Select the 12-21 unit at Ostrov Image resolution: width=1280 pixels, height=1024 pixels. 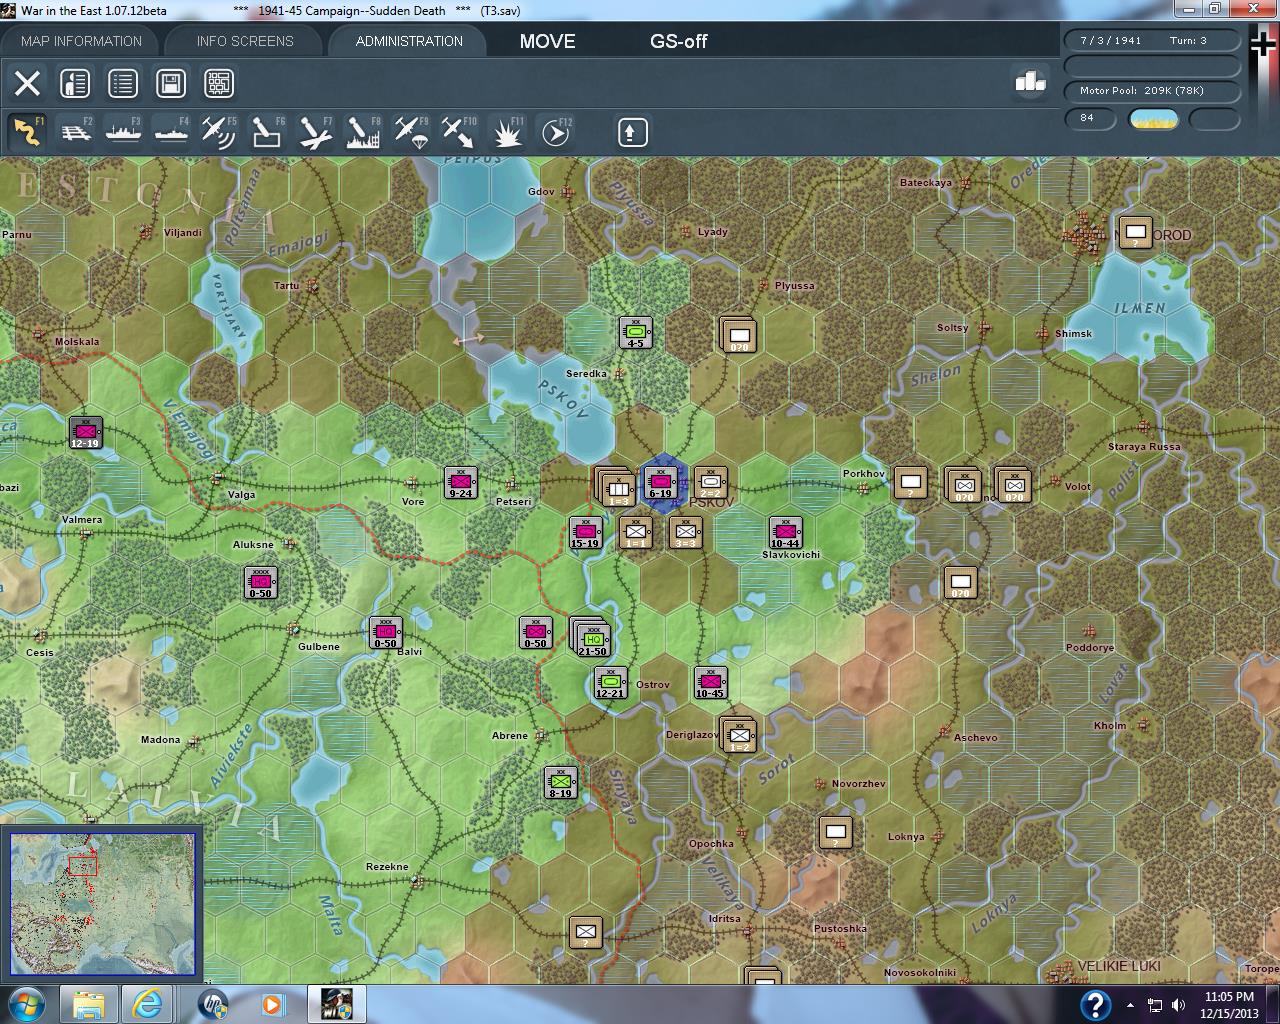click(610, 683)
